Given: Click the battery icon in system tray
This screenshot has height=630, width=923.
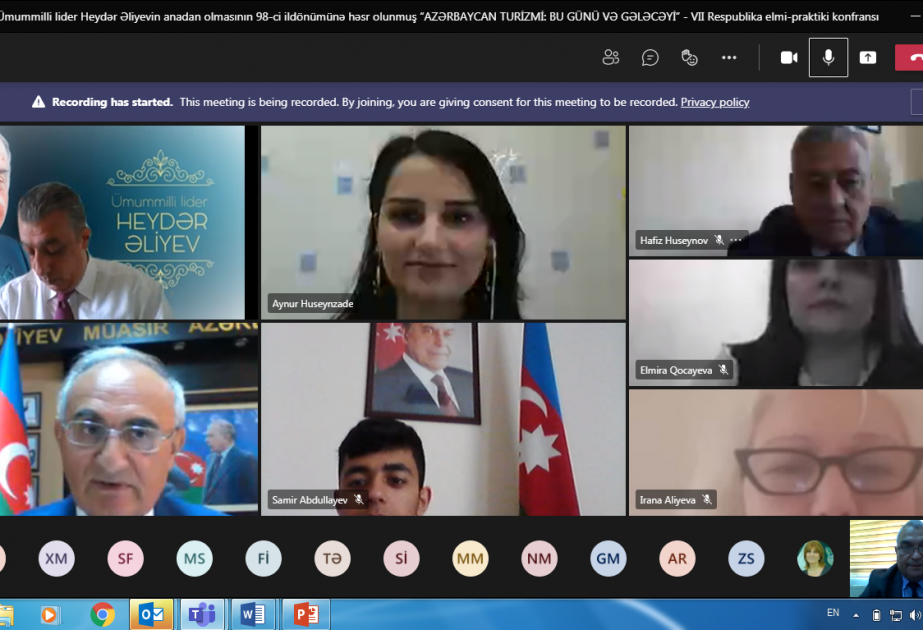Looking at the screenshot, I should 876,615.
